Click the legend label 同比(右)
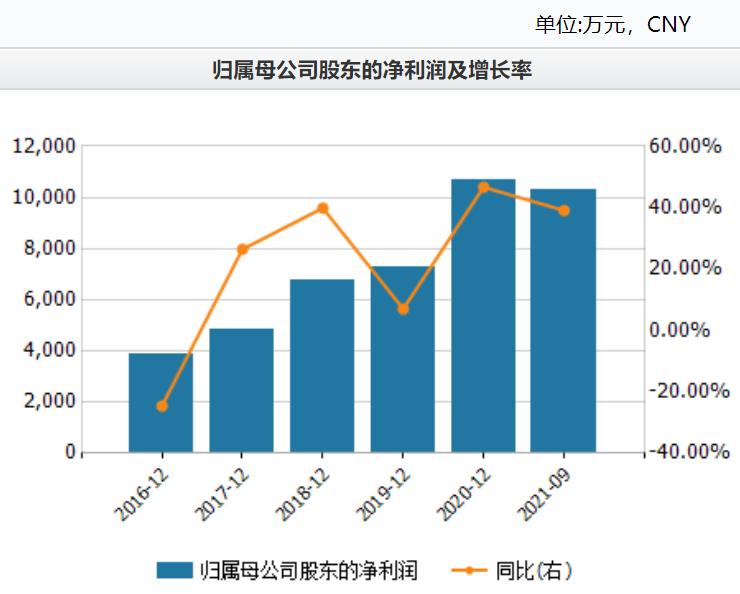 tap(534, 571)
